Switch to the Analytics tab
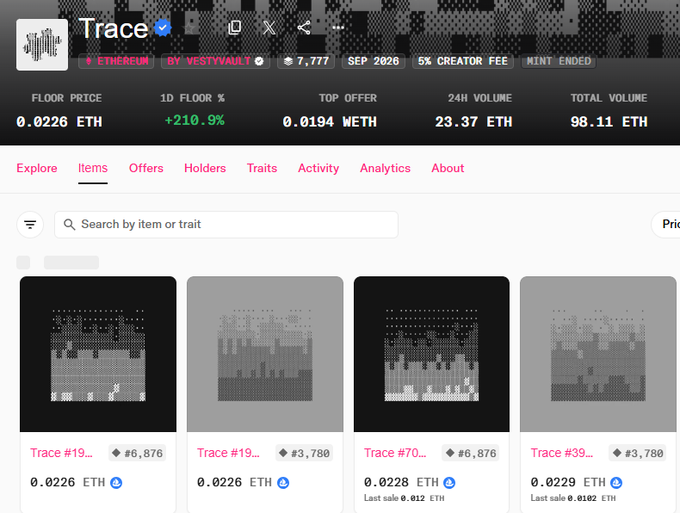This screenshot has width=680, height=513. [385, 168]
